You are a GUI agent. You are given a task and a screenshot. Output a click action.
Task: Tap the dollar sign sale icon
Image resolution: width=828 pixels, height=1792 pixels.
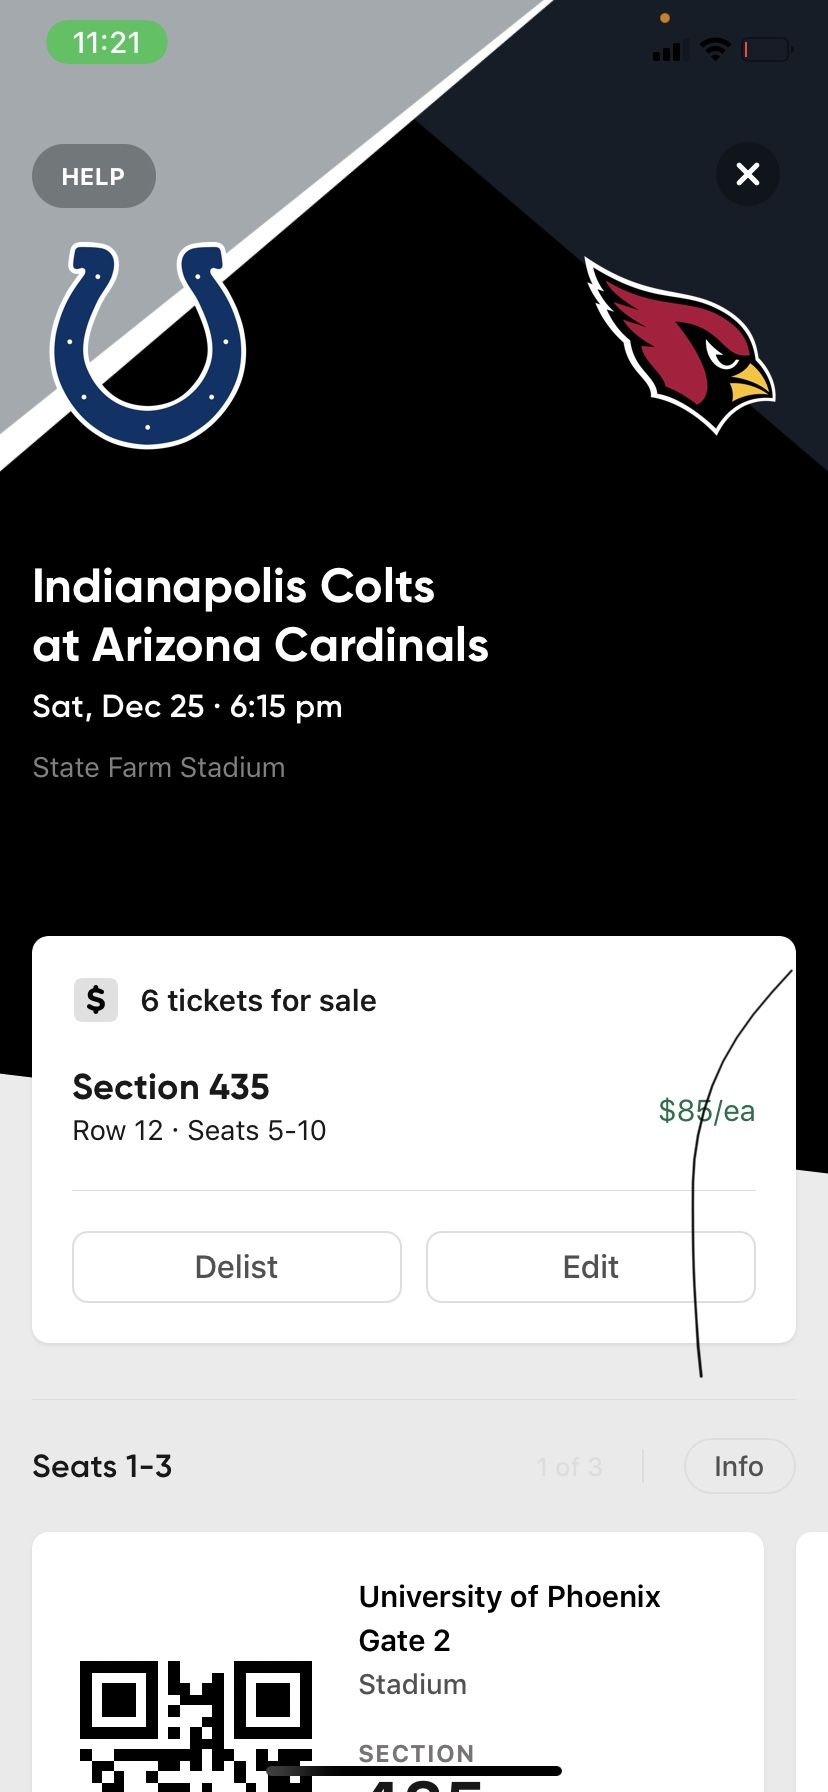click(96, 1000)
